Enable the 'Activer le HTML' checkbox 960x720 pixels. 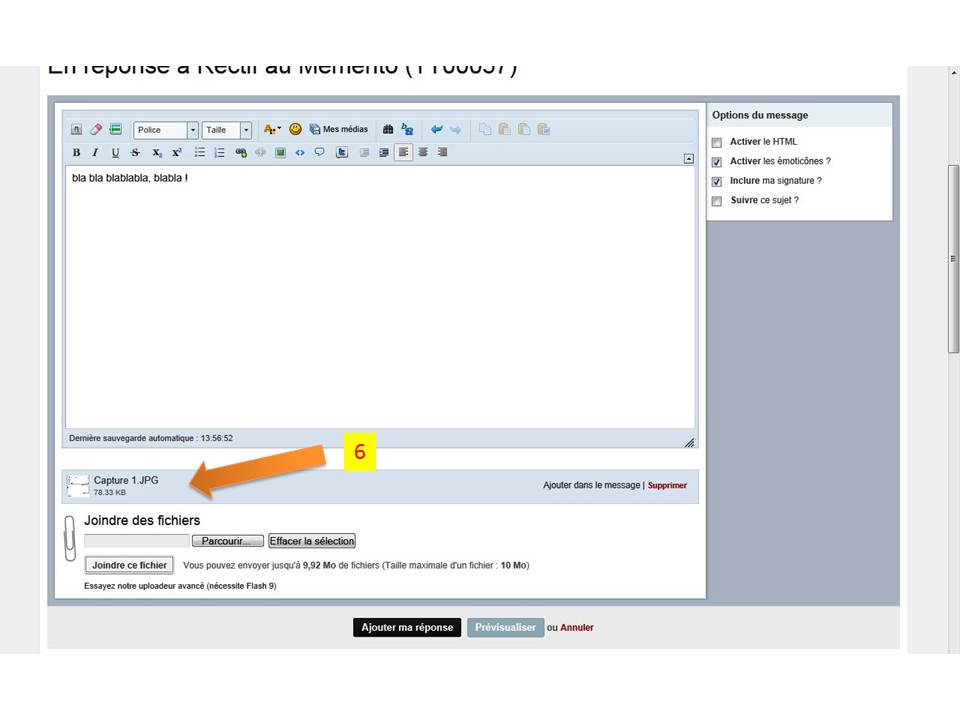(716, 143)
